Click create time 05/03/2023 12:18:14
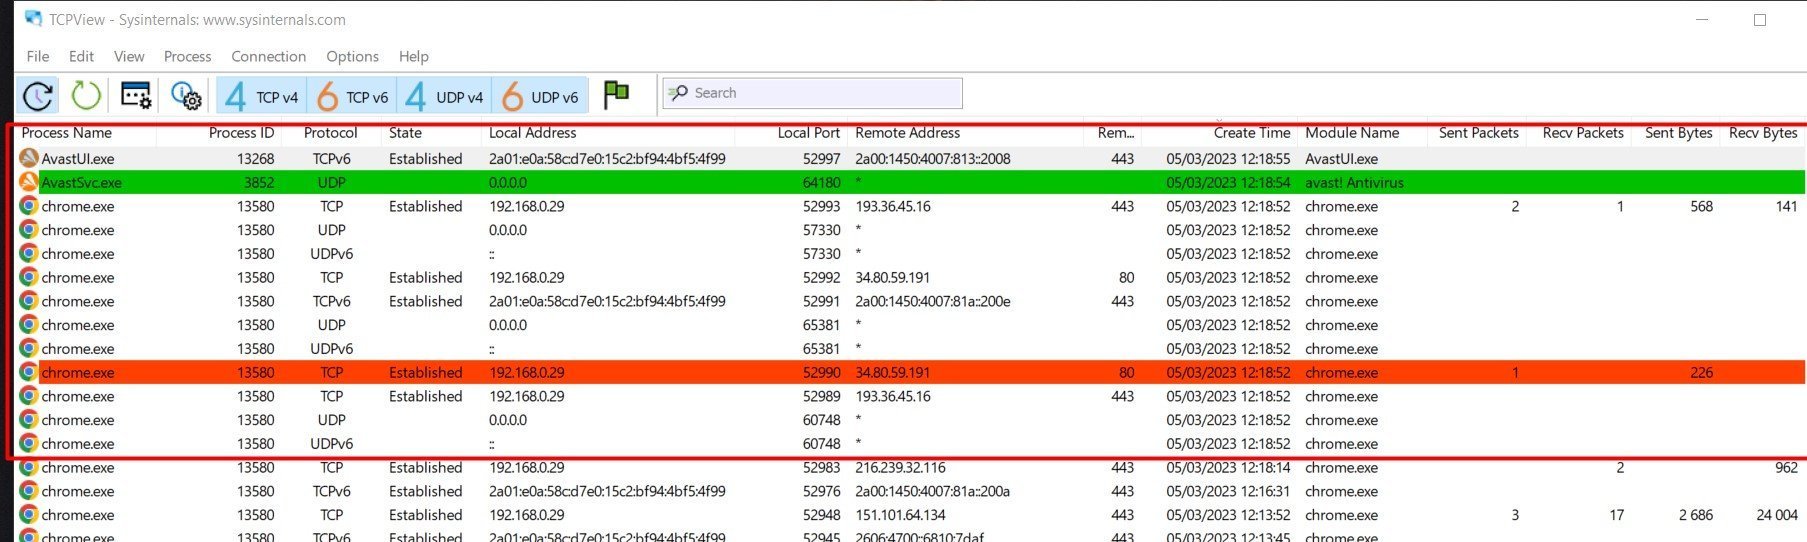Screen dimensions: 1807x542 (1228, 468)
